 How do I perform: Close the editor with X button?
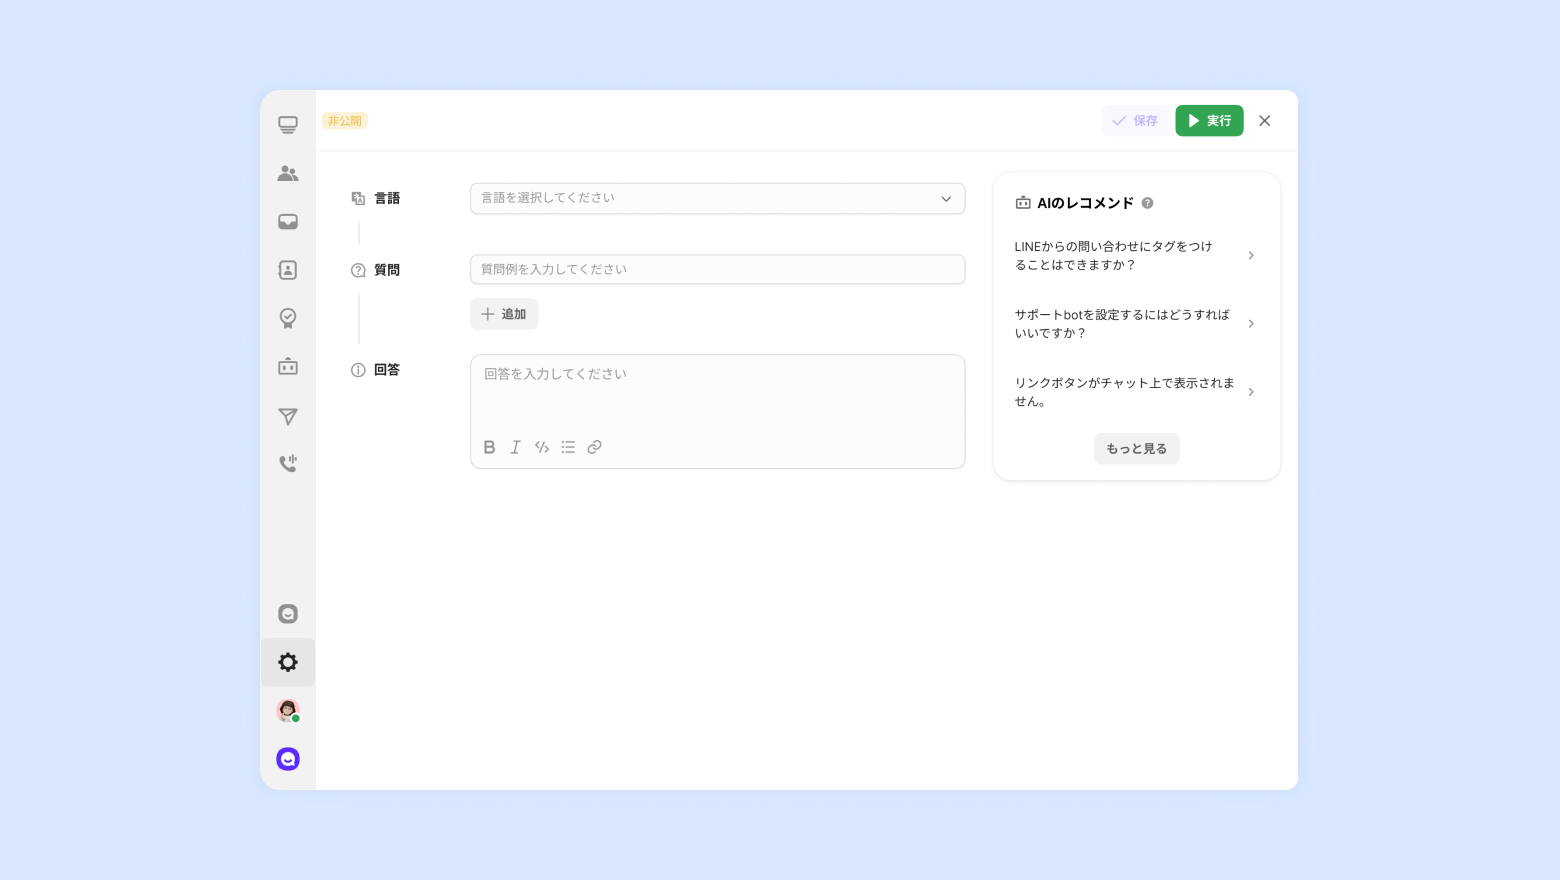coord(1265,121)
